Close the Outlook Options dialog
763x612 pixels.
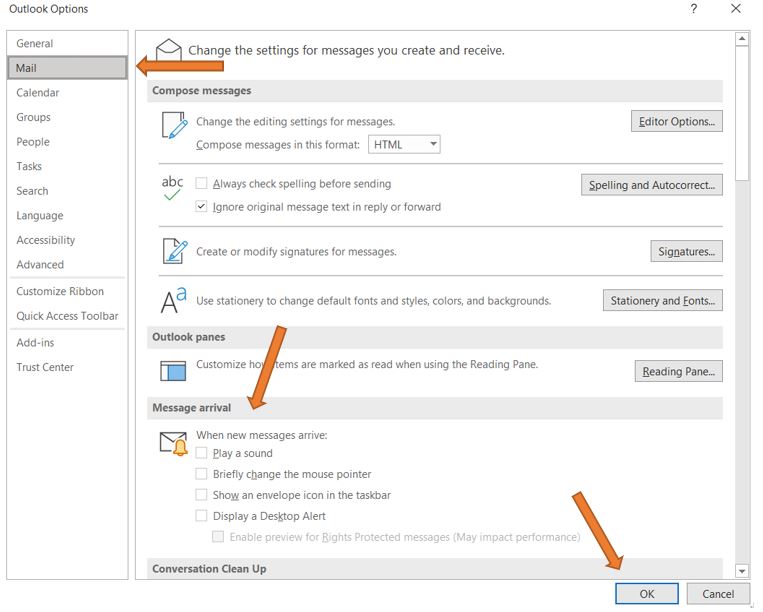736,8
